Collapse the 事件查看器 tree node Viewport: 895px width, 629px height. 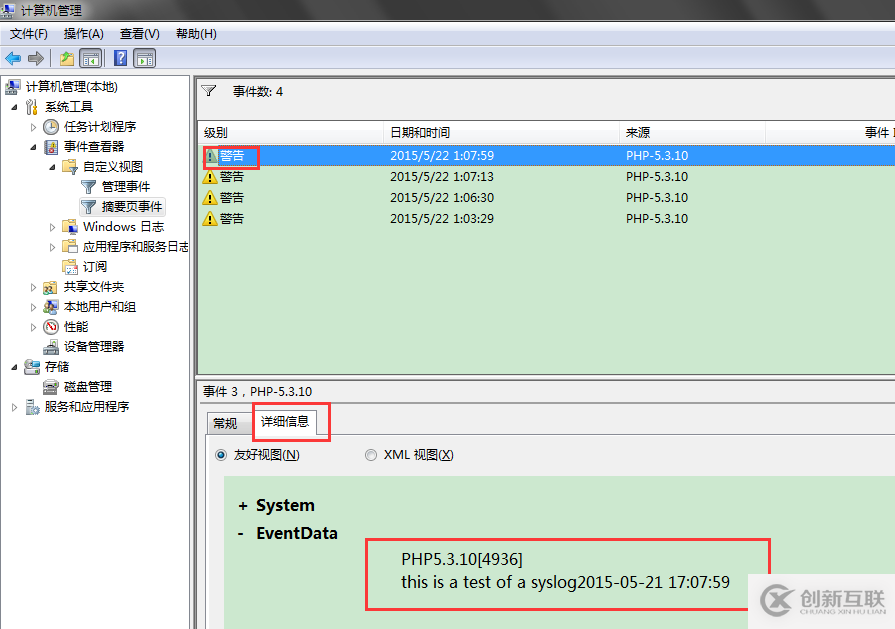[33, 147]
